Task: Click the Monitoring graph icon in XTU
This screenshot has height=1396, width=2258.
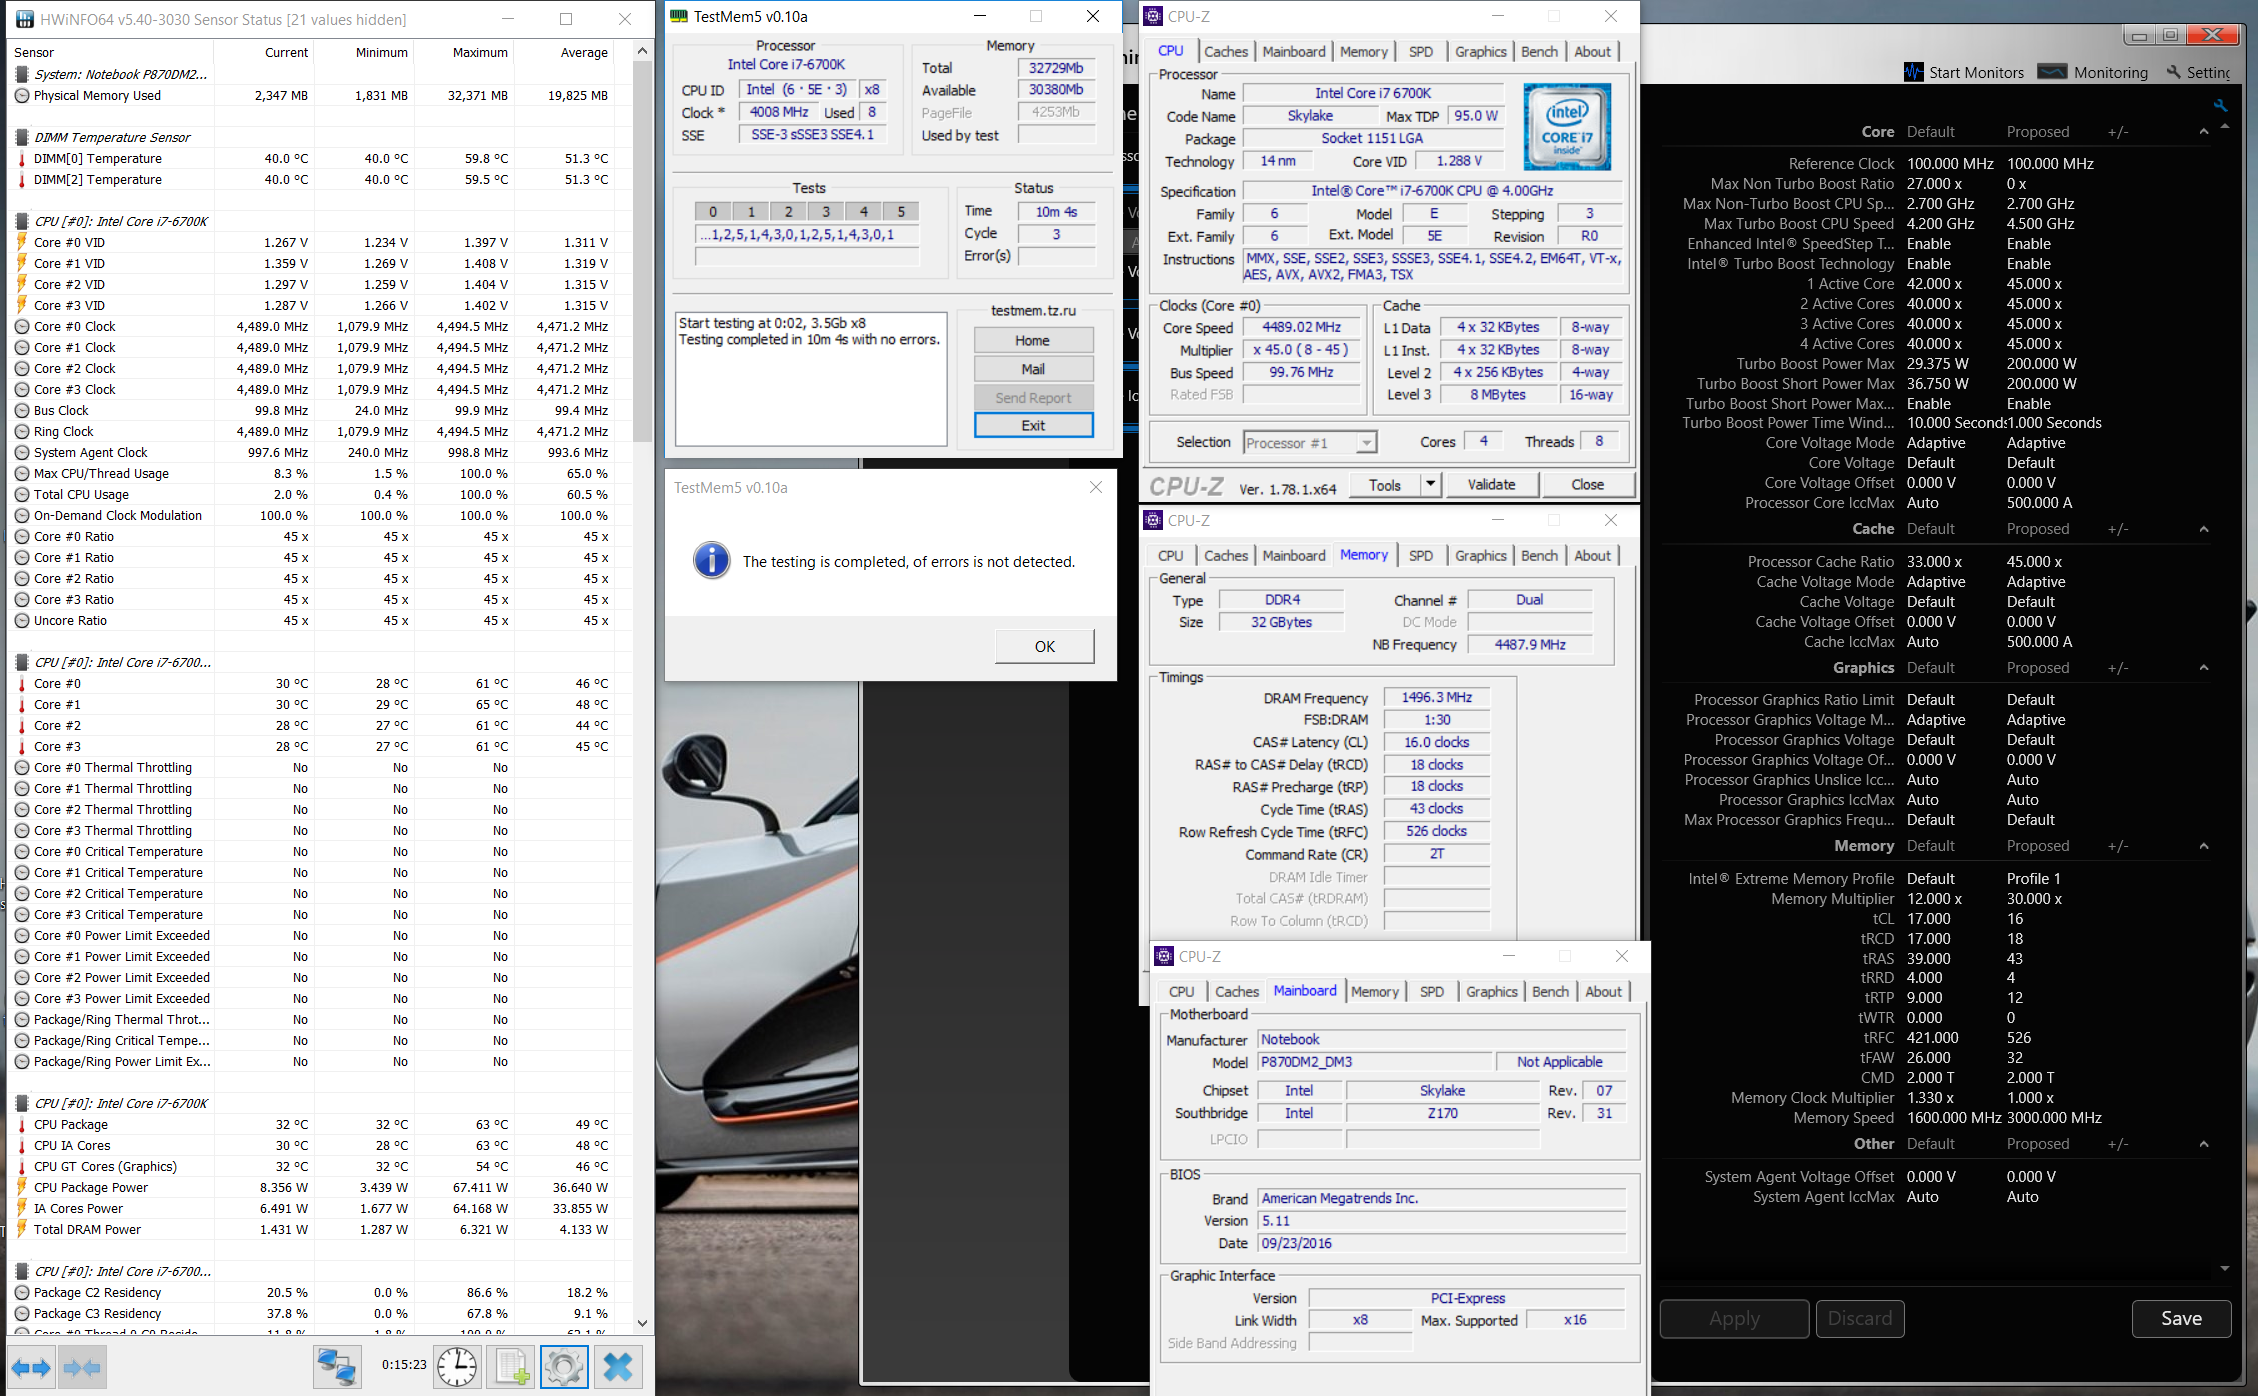Action: tap(2052, 72)
